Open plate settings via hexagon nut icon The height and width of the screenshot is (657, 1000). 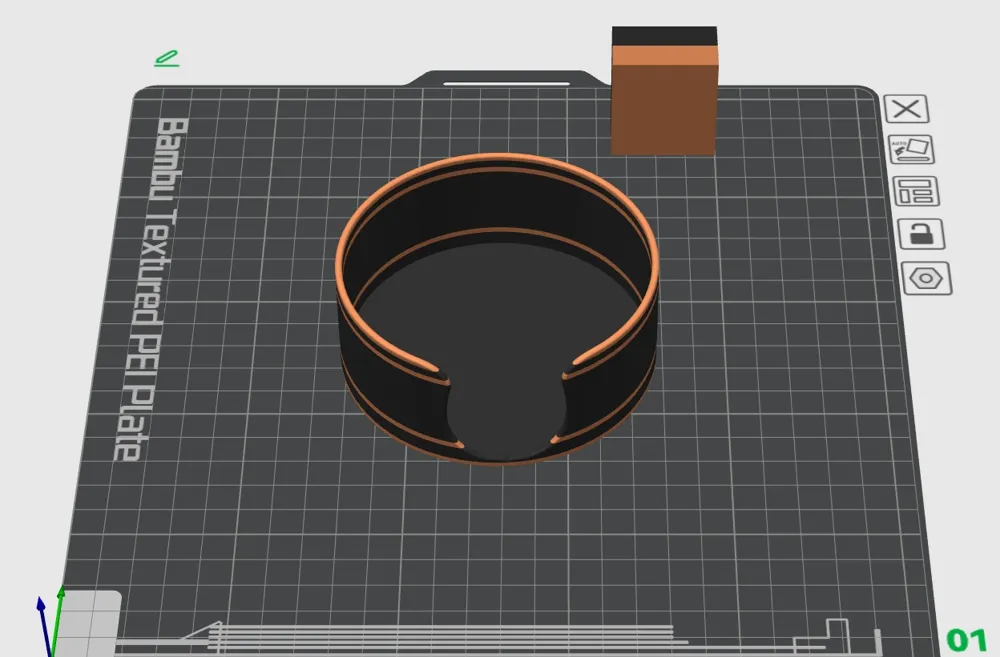coord(926,278)
